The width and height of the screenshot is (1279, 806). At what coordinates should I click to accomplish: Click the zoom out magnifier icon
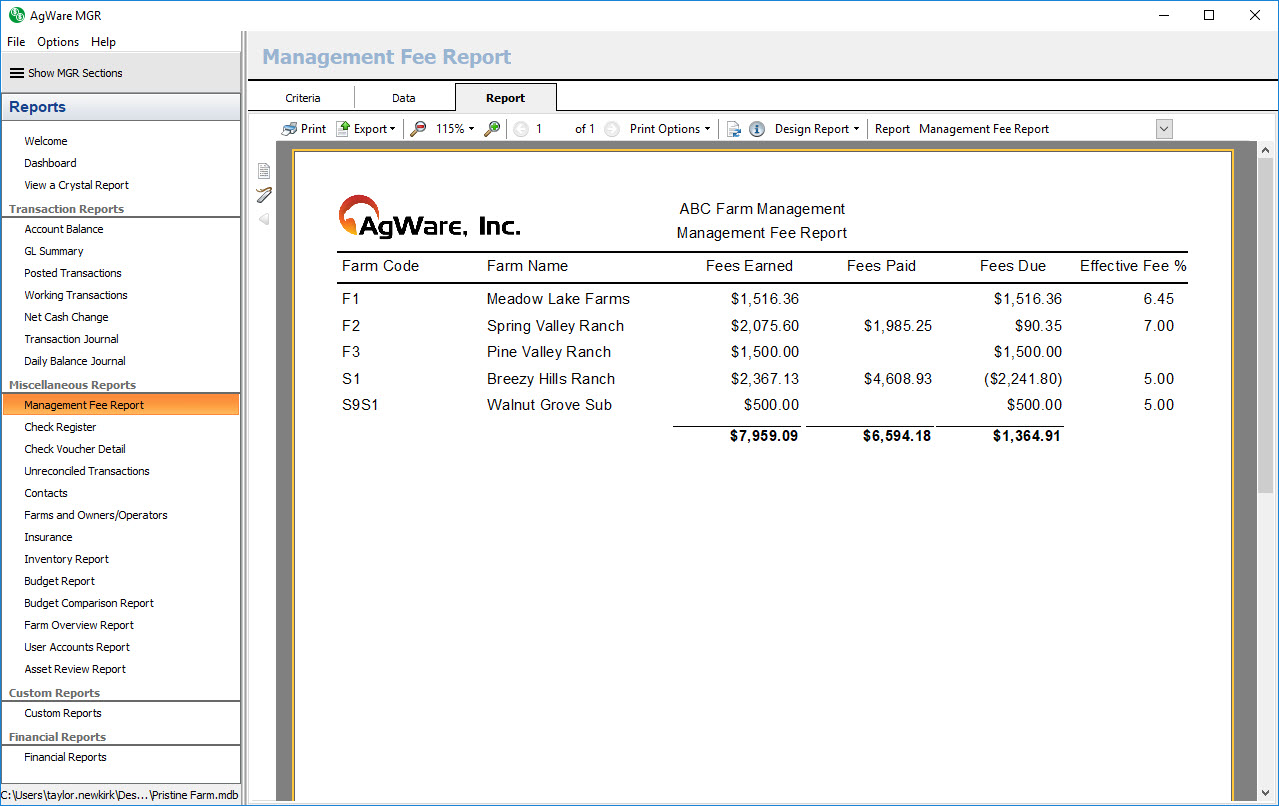pyautogui.click(x=418, y=129)
